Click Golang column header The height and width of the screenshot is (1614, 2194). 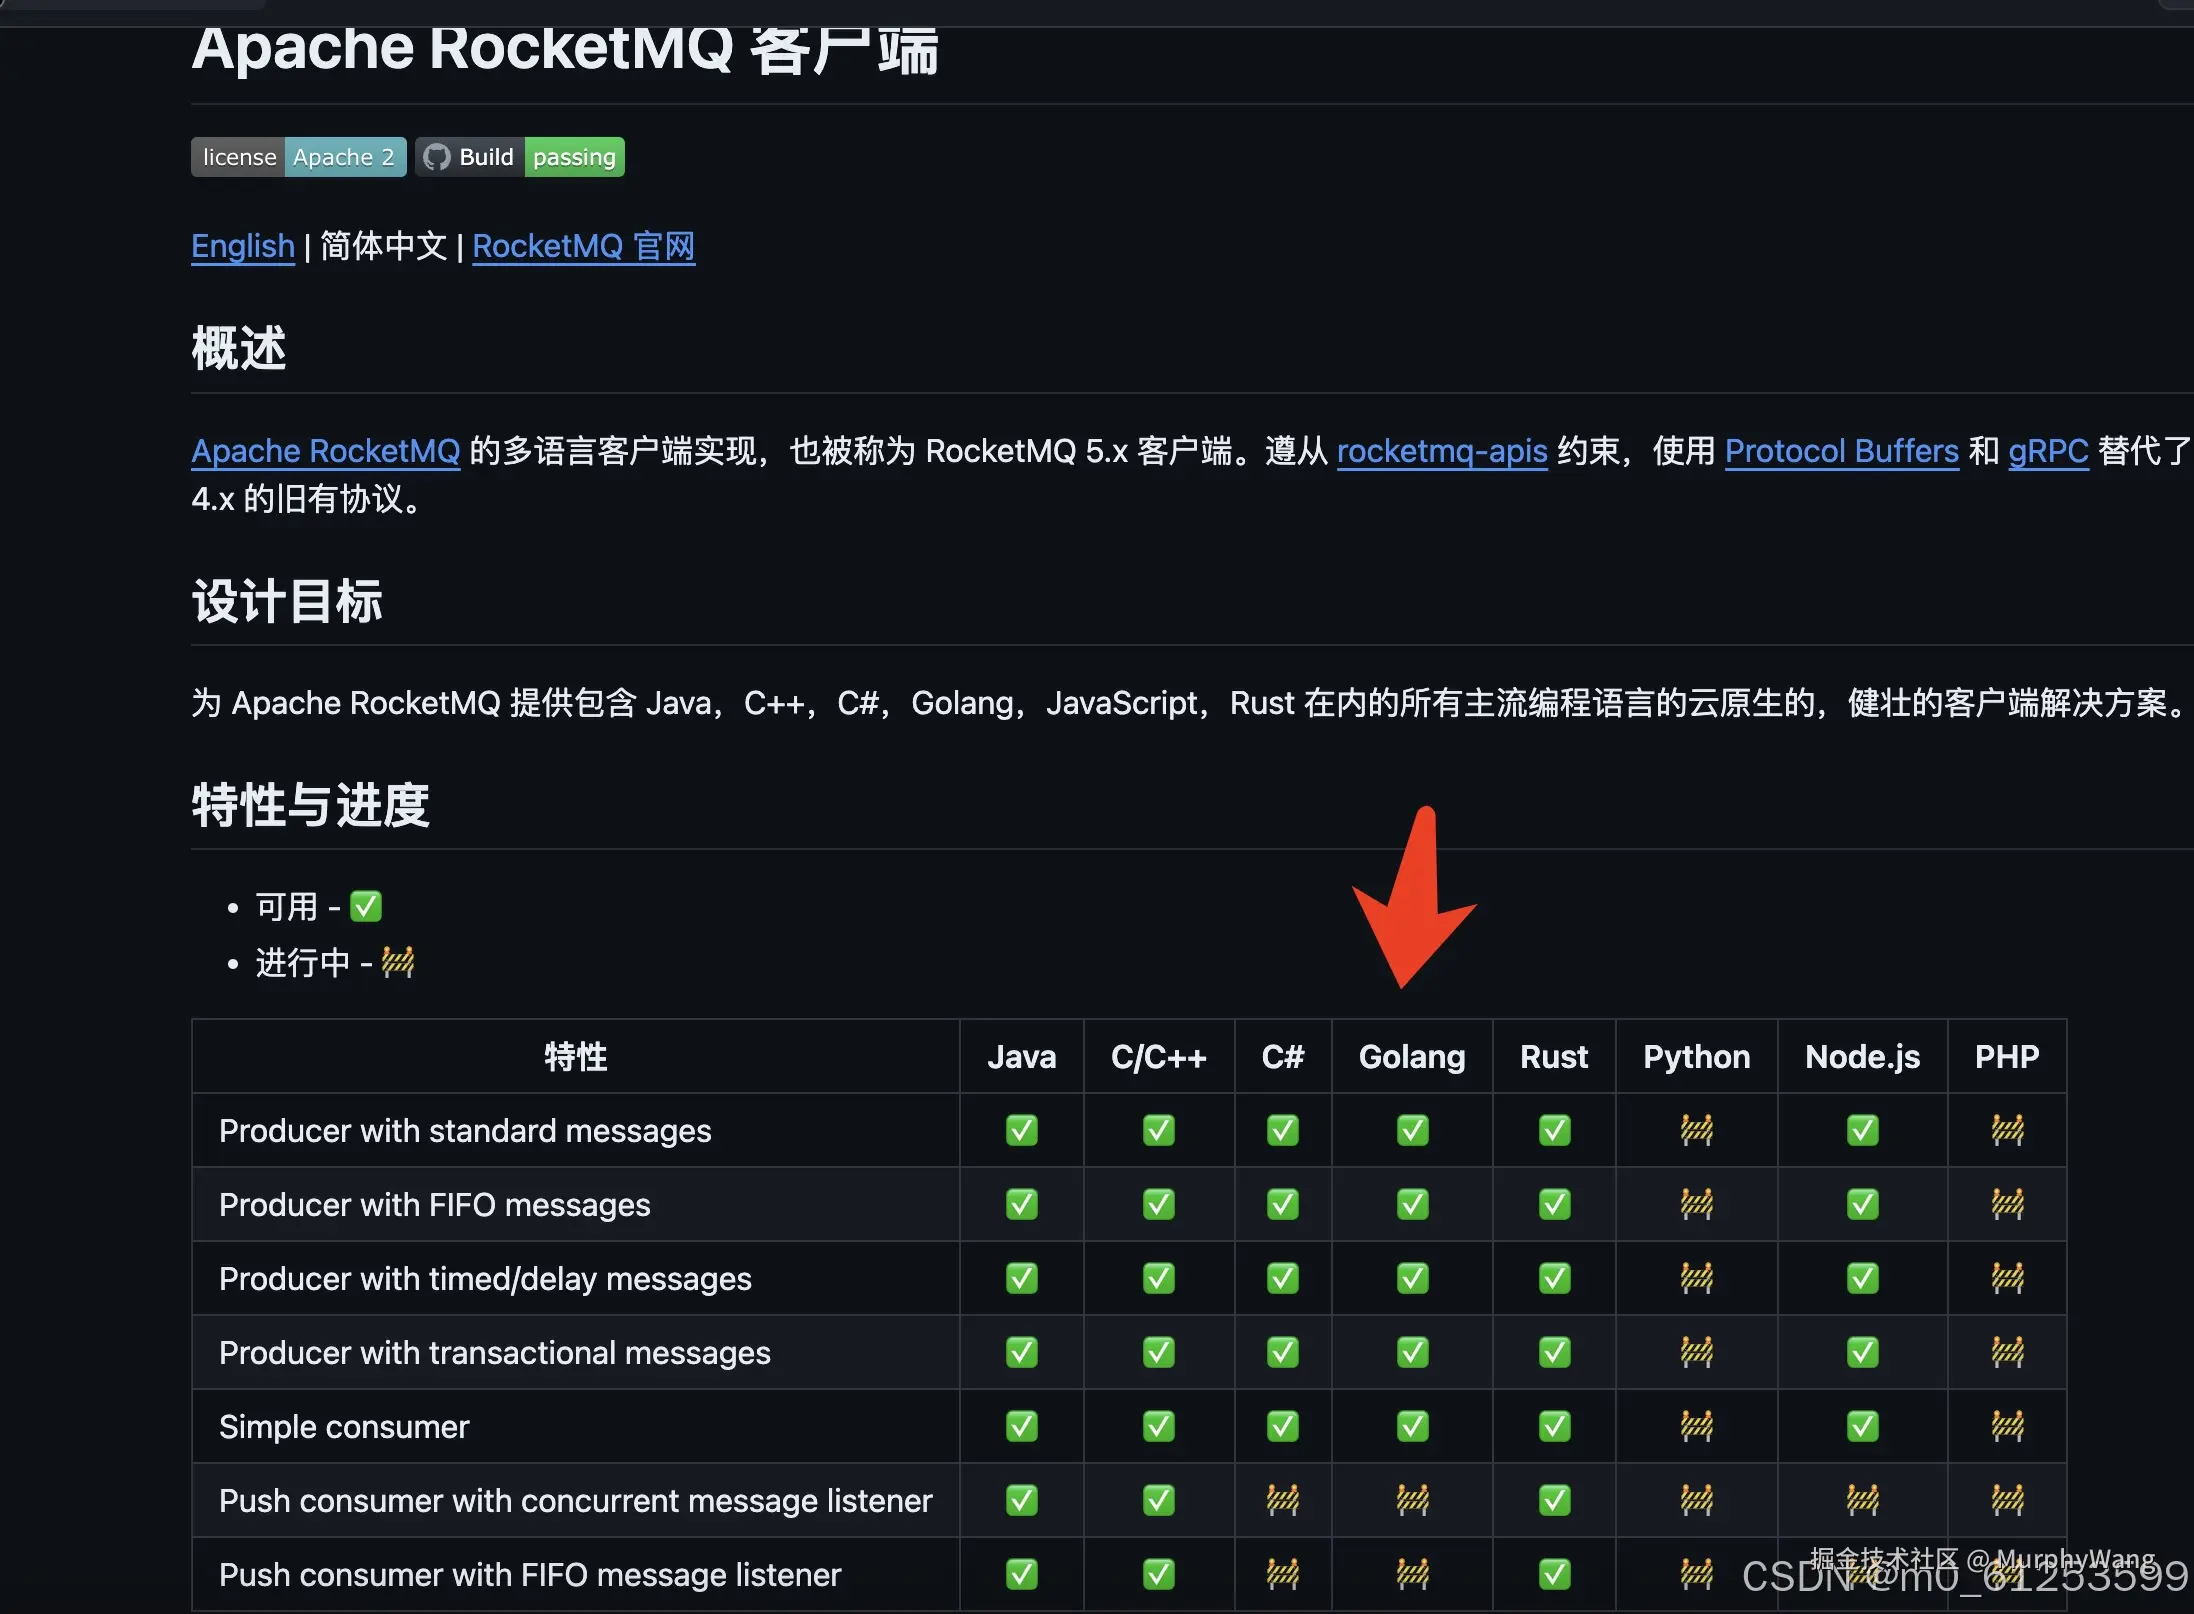point(1411,1056)
